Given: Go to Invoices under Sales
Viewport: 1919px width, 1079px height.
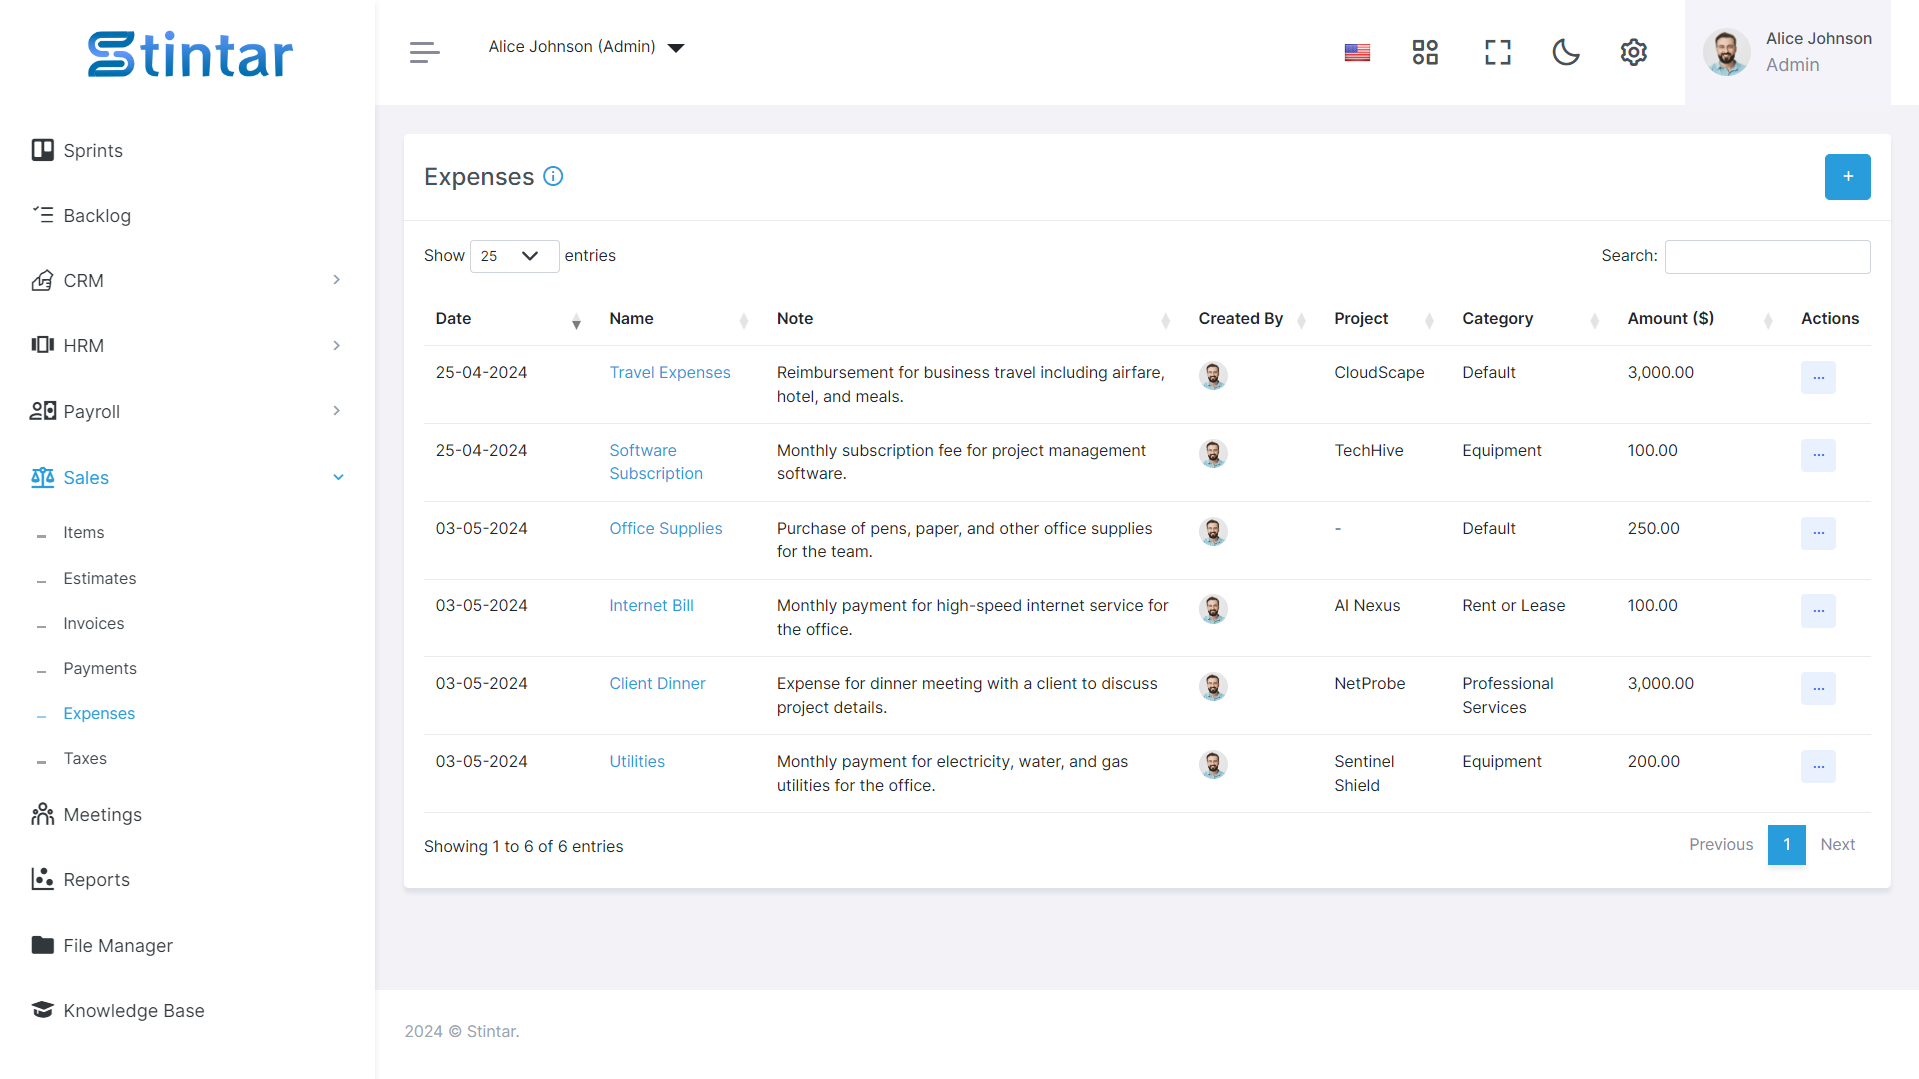Looking at the screenshot, I should [94, 623].
